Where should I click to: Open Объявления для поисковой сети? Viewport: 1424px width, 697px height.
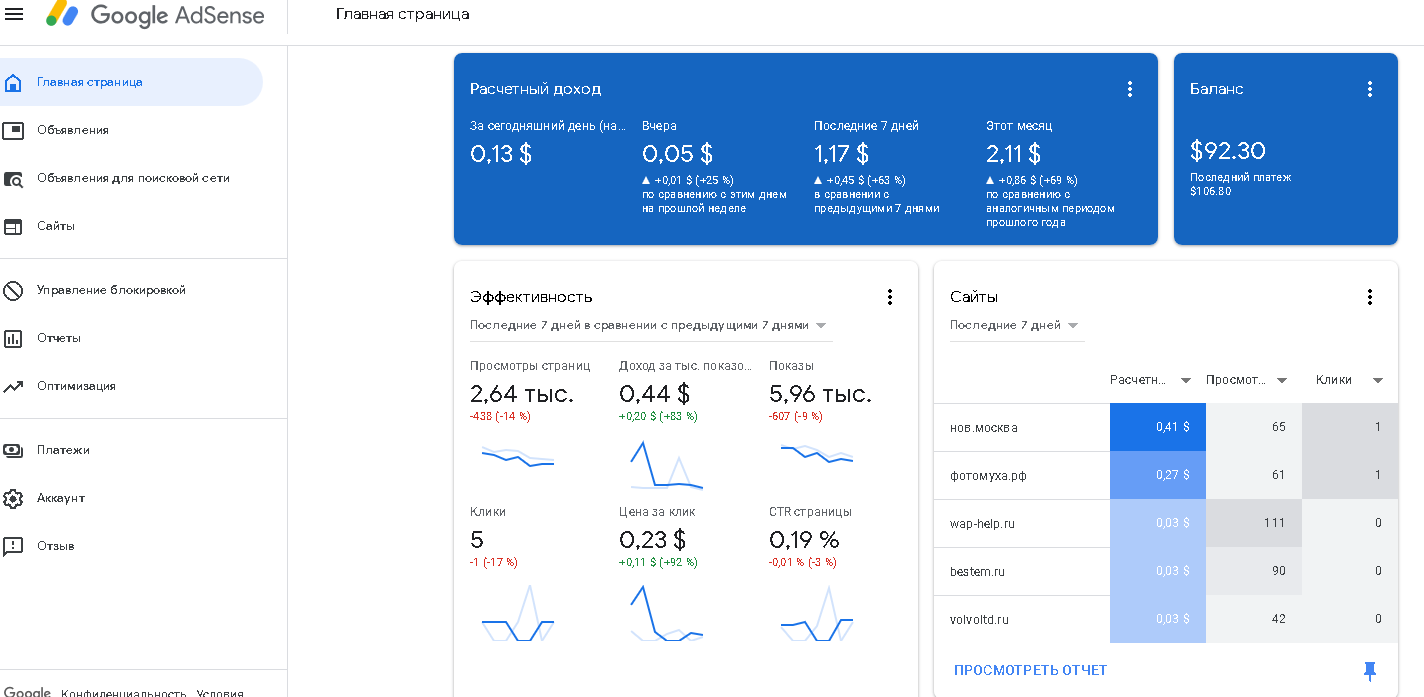[131, 178]
